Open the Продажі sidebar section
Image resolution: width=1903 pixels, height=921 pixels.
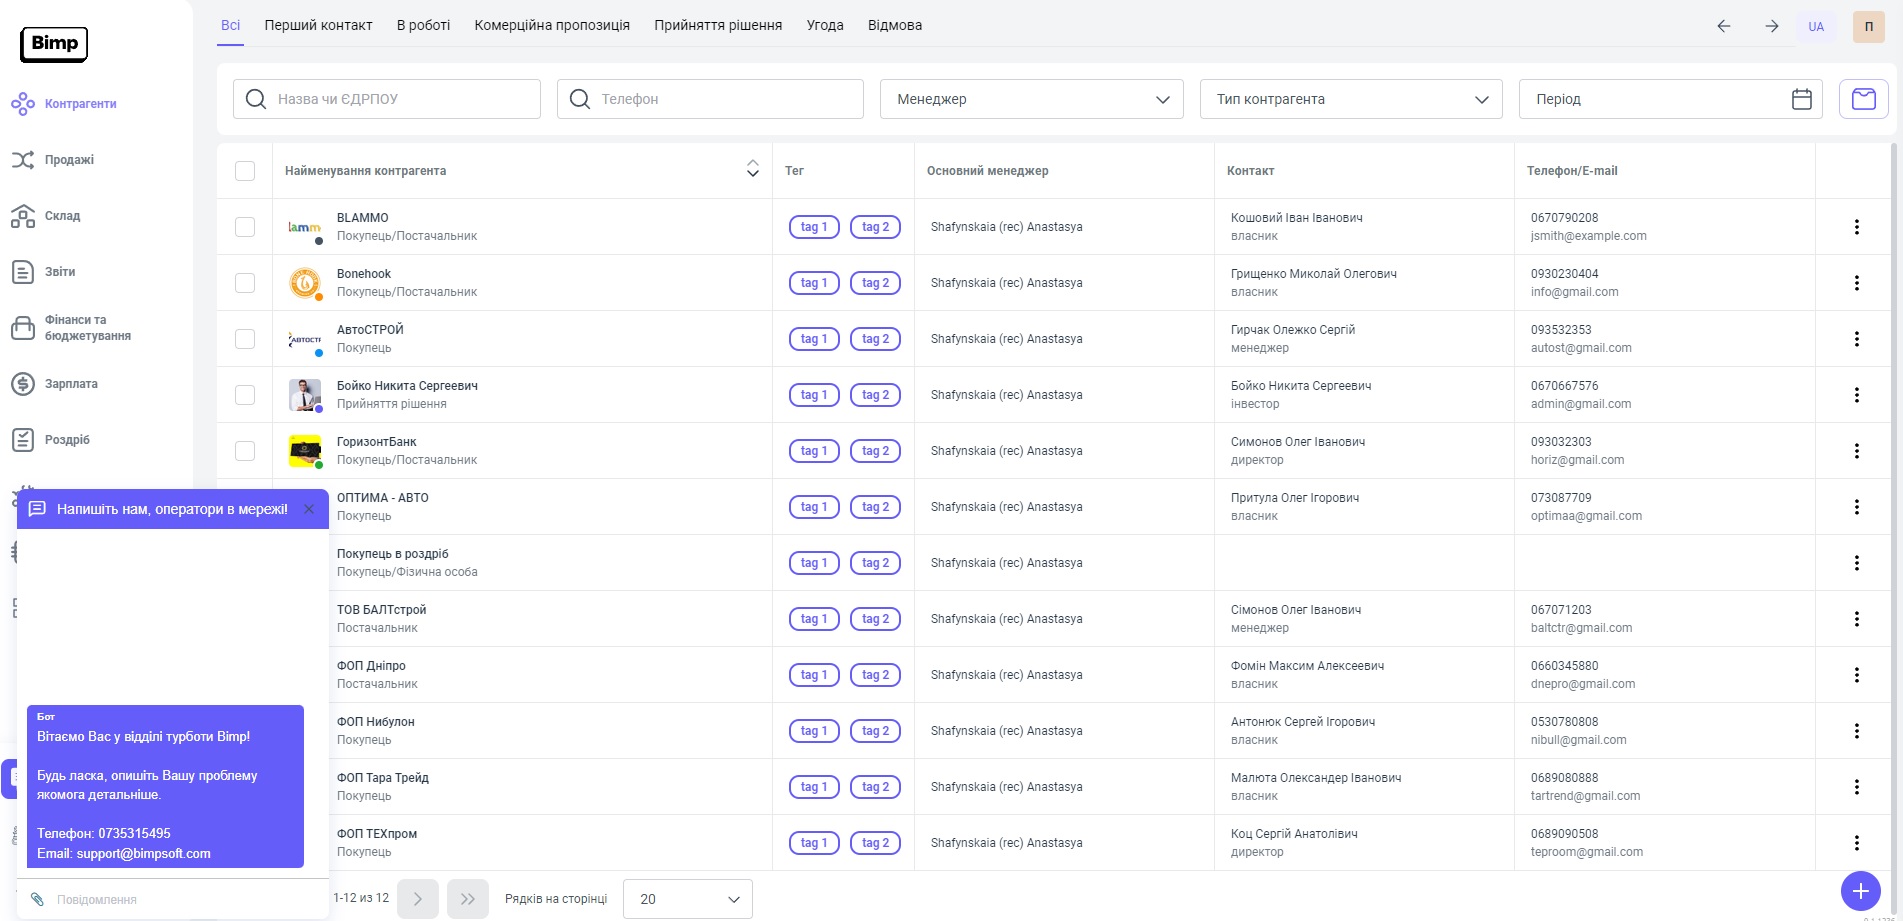click(53, 160)
